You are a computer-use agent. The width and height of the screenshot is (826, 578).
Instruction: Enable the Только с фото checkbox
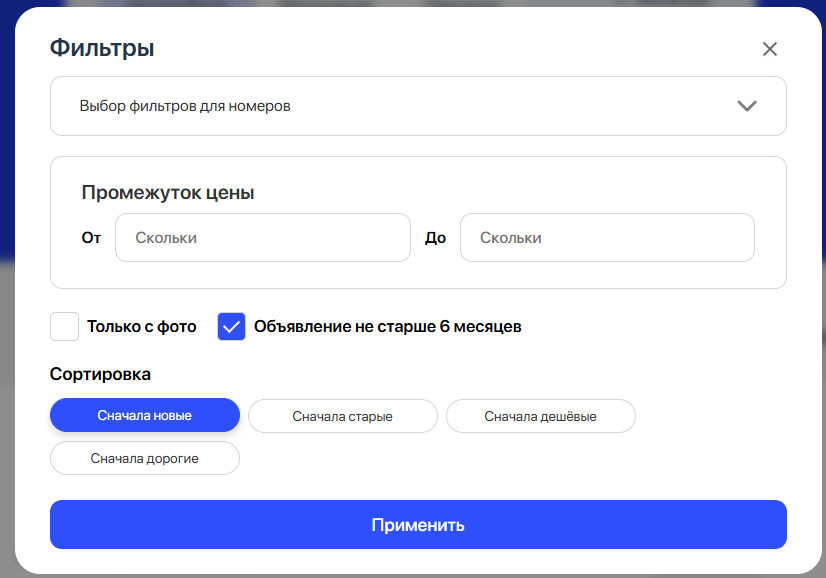tap(64, 326)
